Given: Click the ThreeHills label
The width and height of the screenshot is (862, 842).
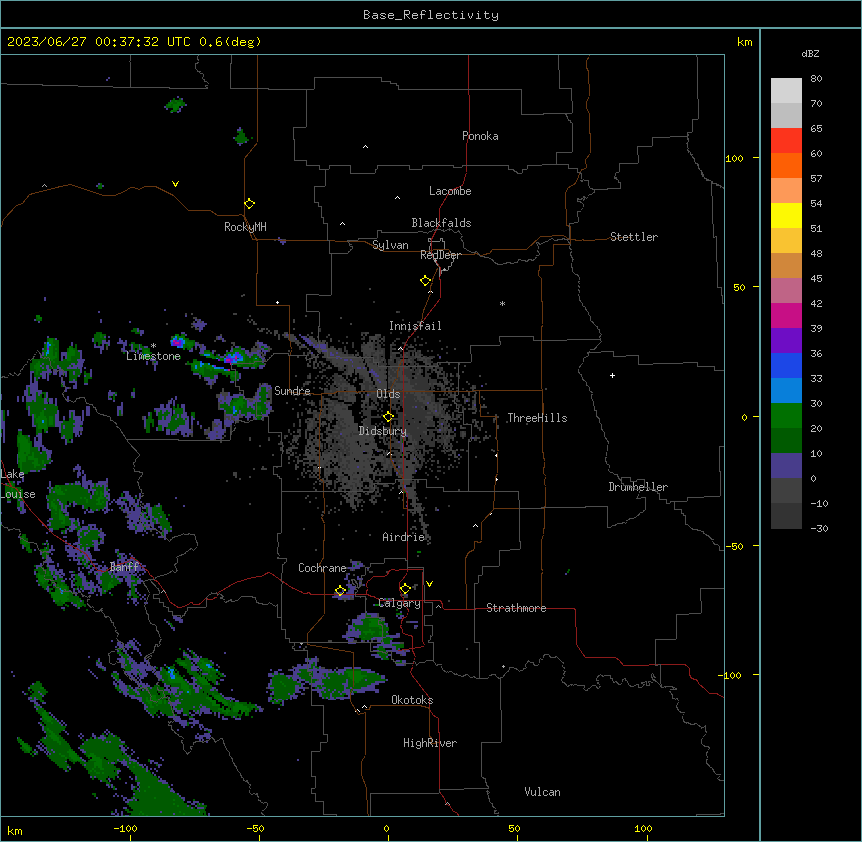Looking at the screenshot, I should pyautogui.click(x=537, y=418).
